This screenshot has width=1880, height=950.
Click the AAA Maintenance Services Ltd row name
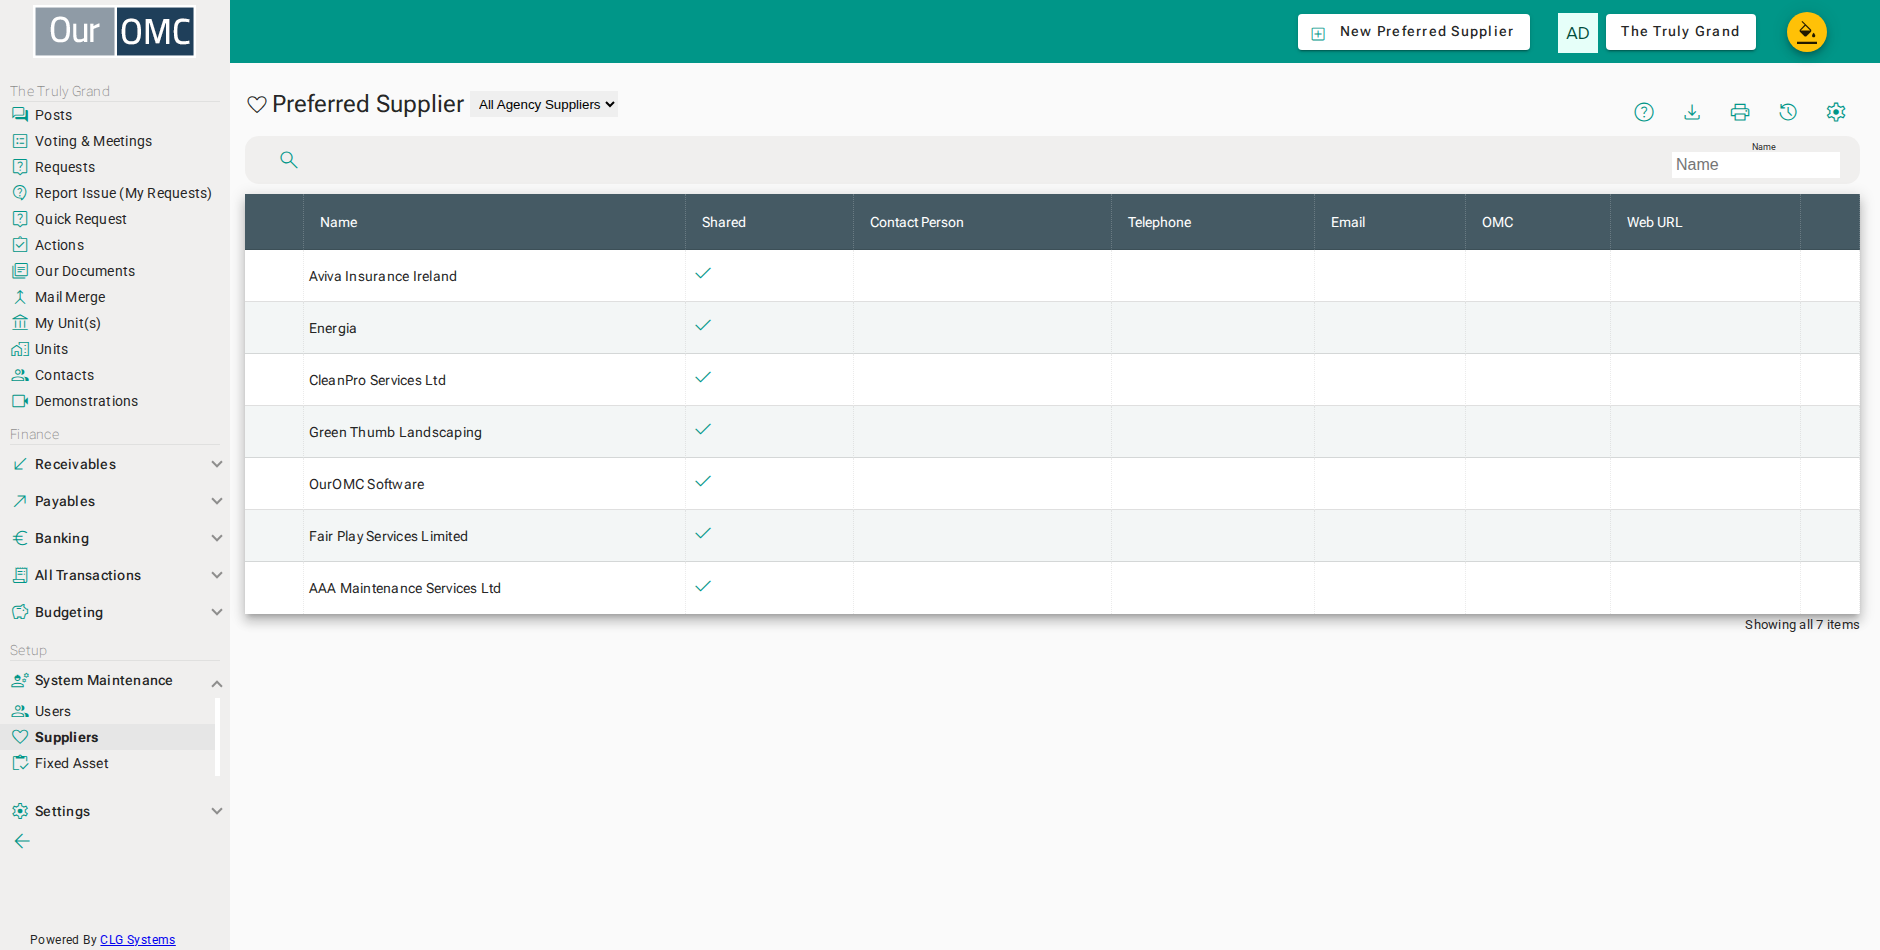[x=405, y=588]
